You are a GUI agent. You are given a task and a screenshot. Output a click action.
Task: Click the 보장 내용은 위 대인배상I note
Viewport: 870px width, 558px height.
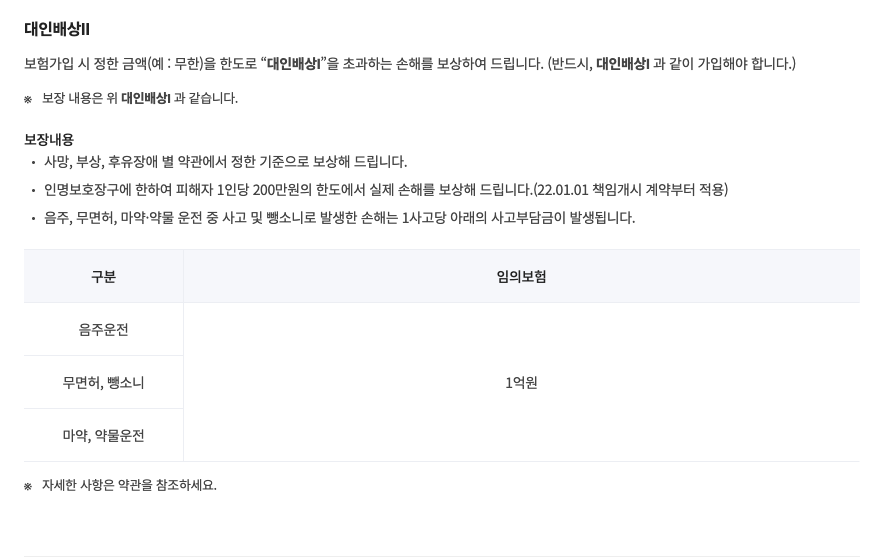click(140, 98)
